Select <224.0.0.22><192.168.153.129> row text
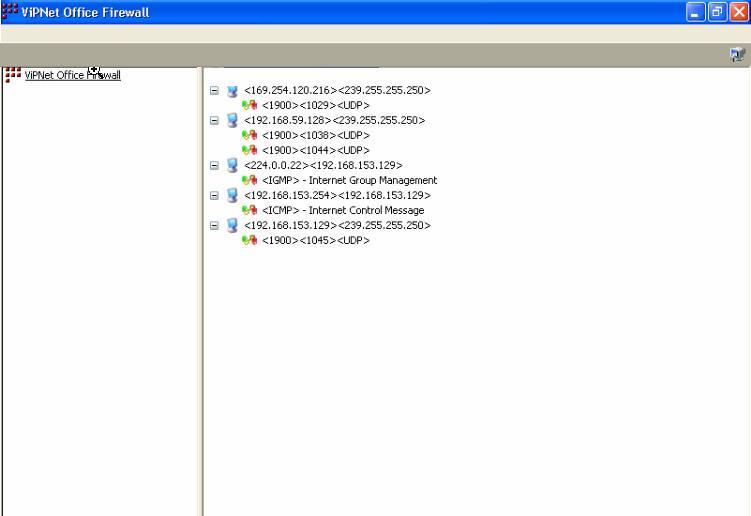 tap(323, 165)
